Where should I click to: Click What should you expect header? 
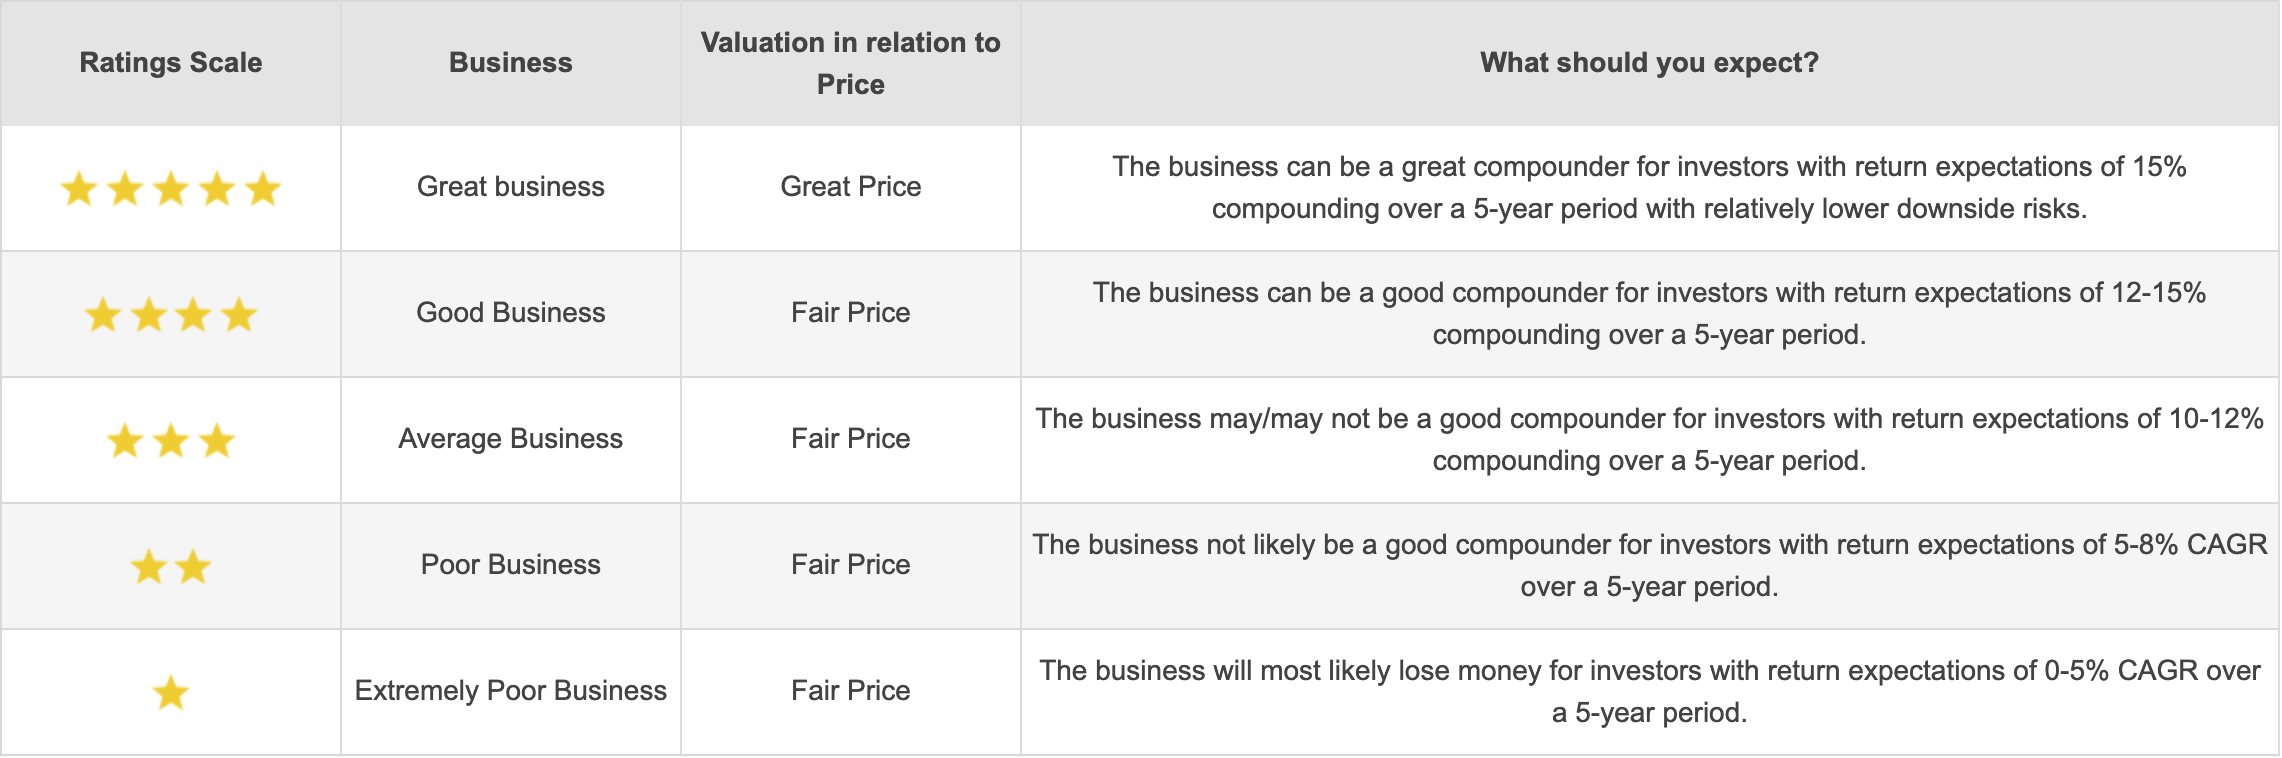(x=1650, y=63)
